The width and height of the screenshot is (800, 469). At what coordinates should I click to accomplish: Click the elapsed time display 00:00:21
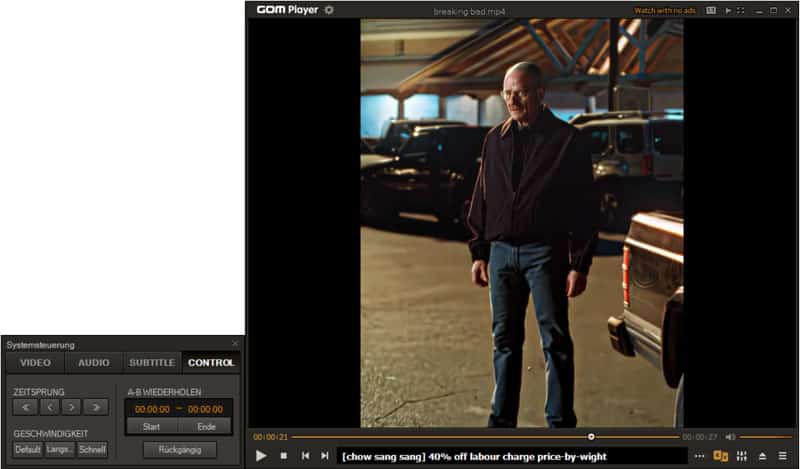click(270, 437)
